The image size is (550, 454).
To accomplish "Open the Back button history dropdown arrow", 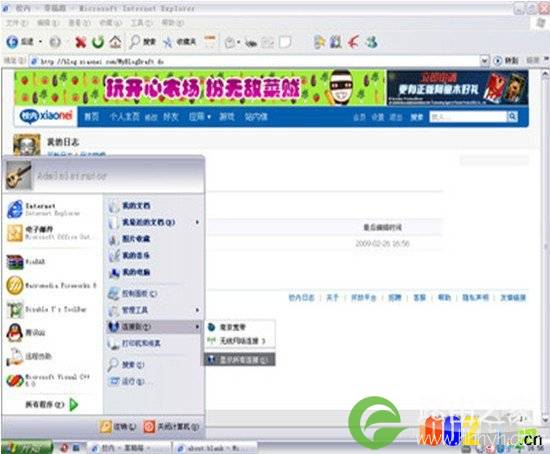I will point(40,42).
